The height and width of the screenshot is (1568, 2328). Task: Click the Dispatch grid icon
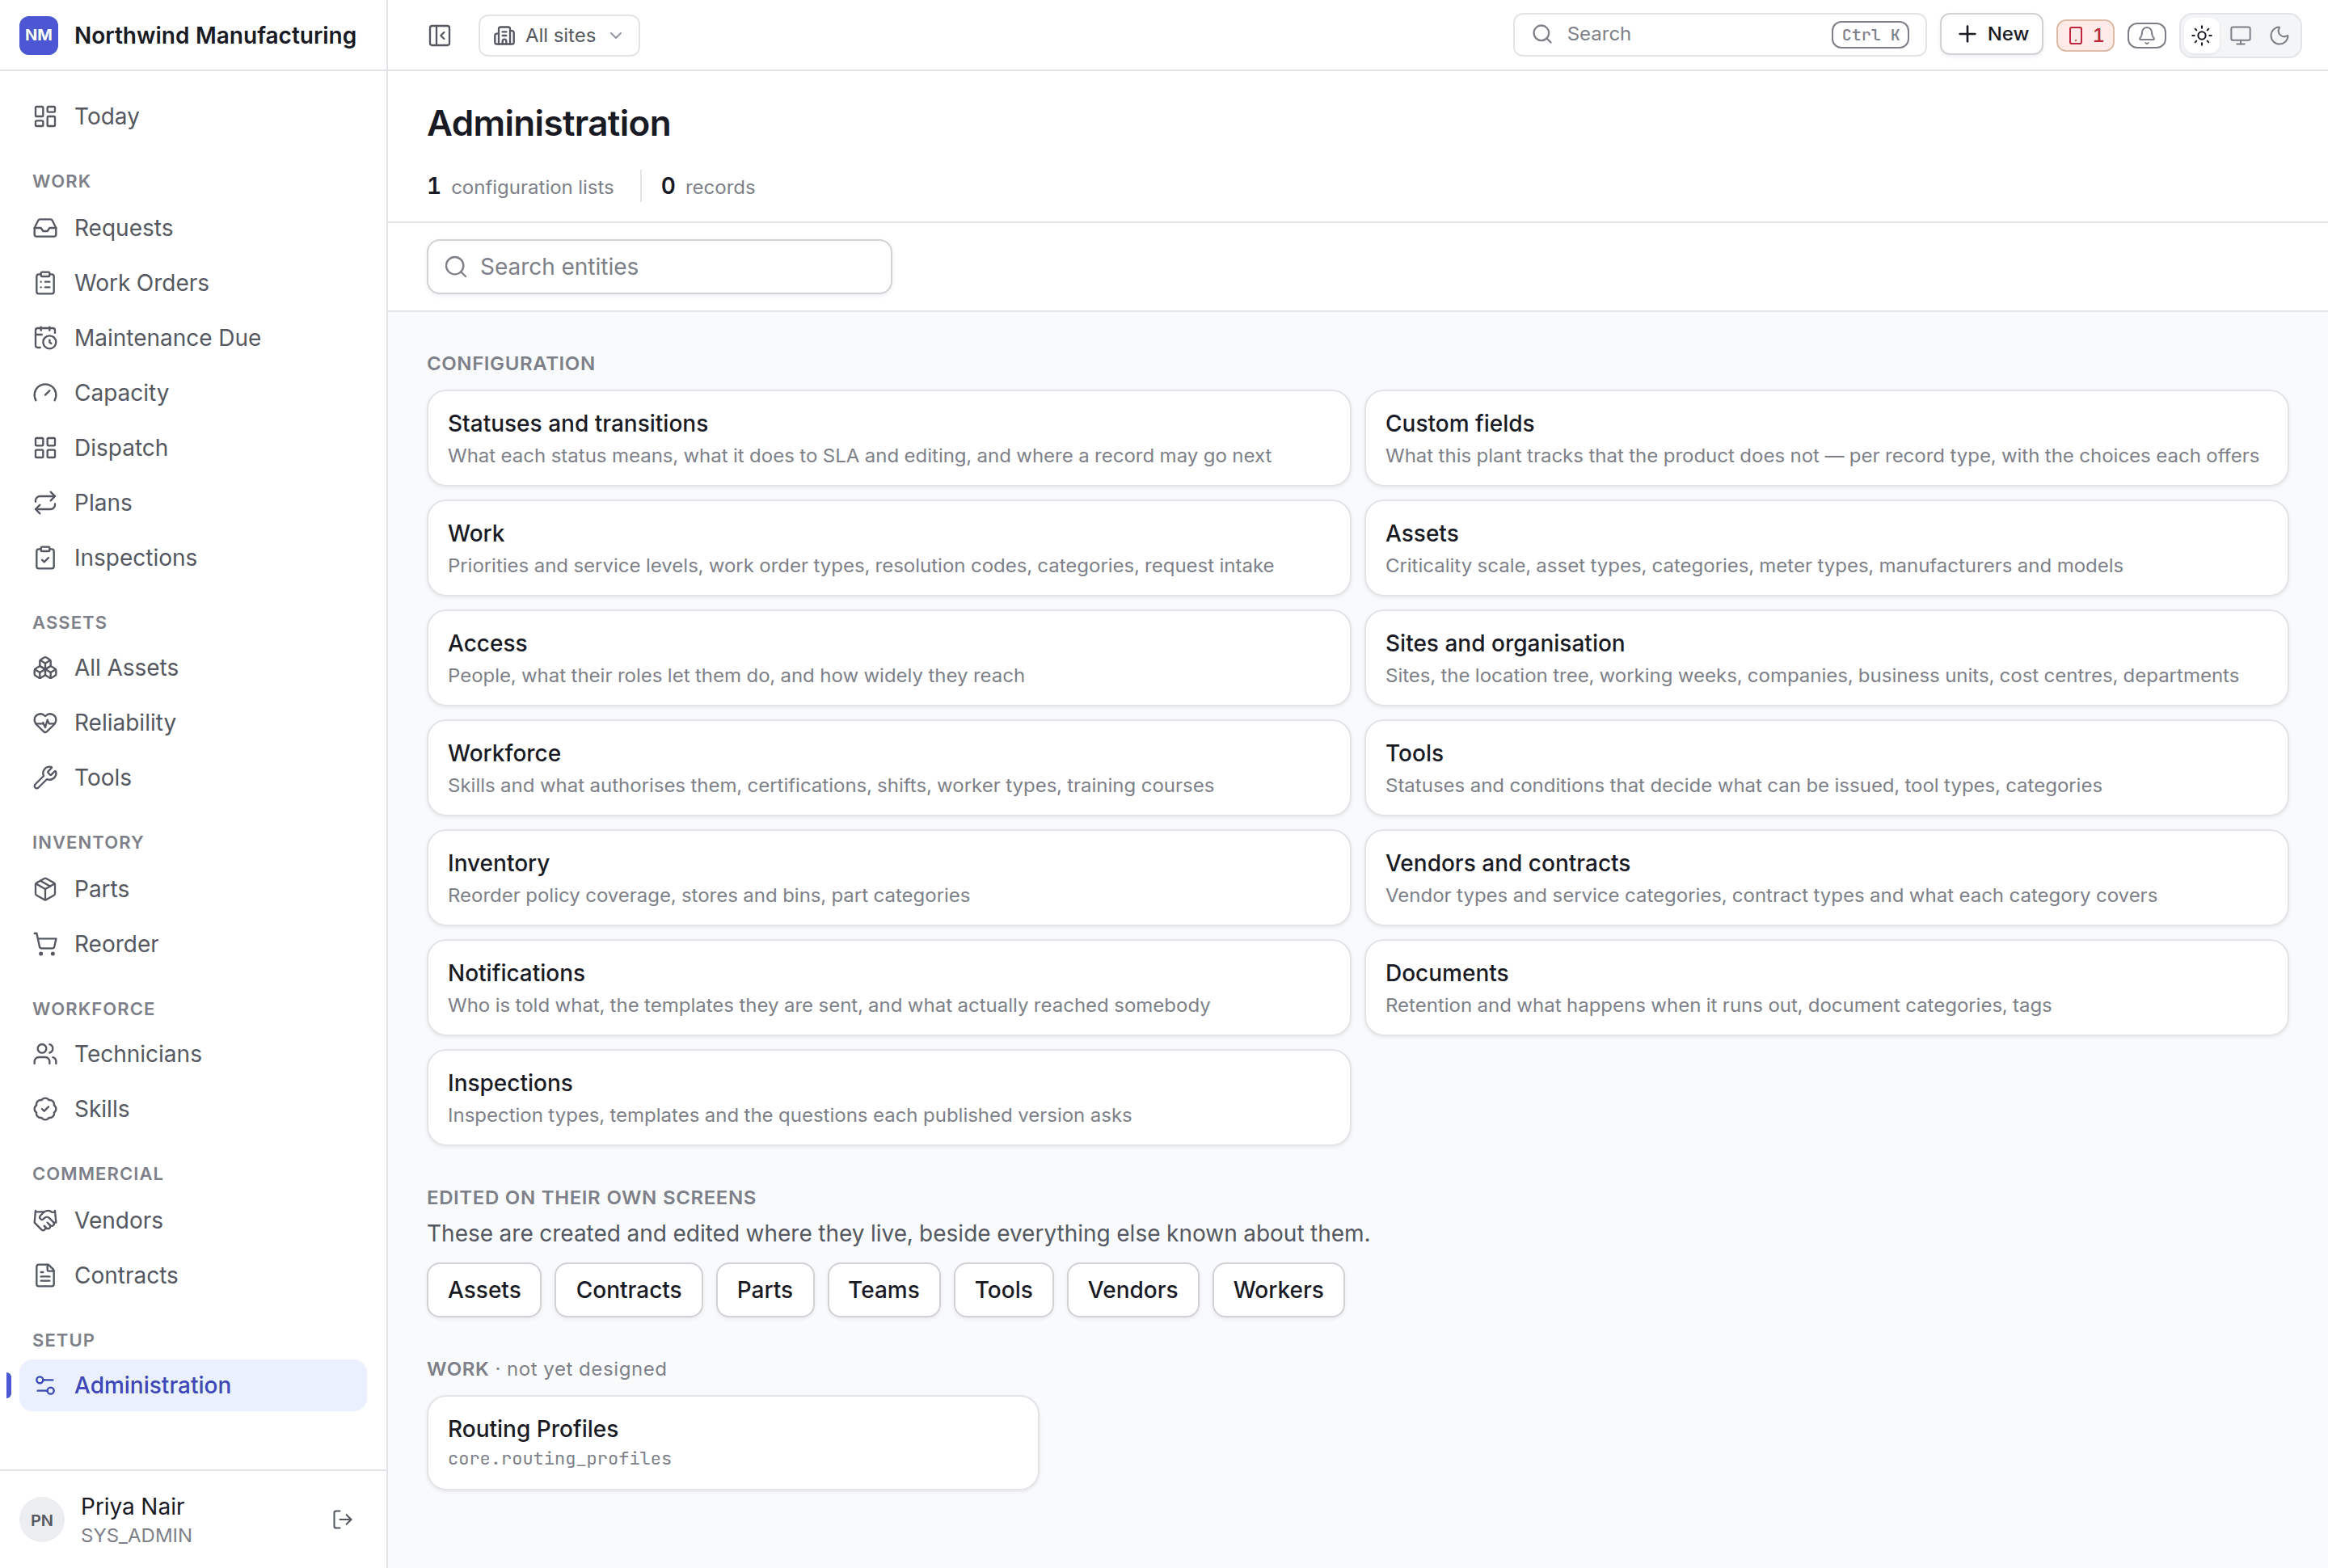(45, 448)
